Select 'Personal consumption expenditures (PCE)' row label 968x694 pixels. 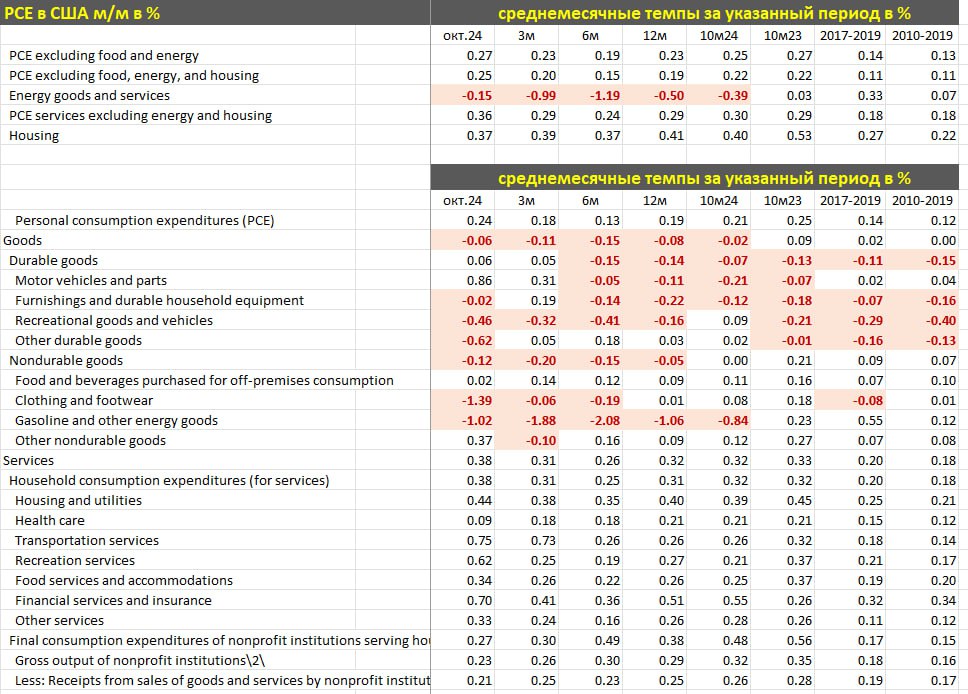(144, 221)
